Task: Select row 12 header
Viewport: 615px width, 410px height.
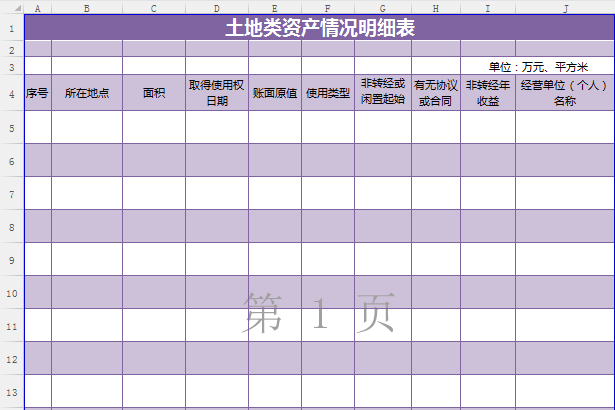Action: pos(11,359)
